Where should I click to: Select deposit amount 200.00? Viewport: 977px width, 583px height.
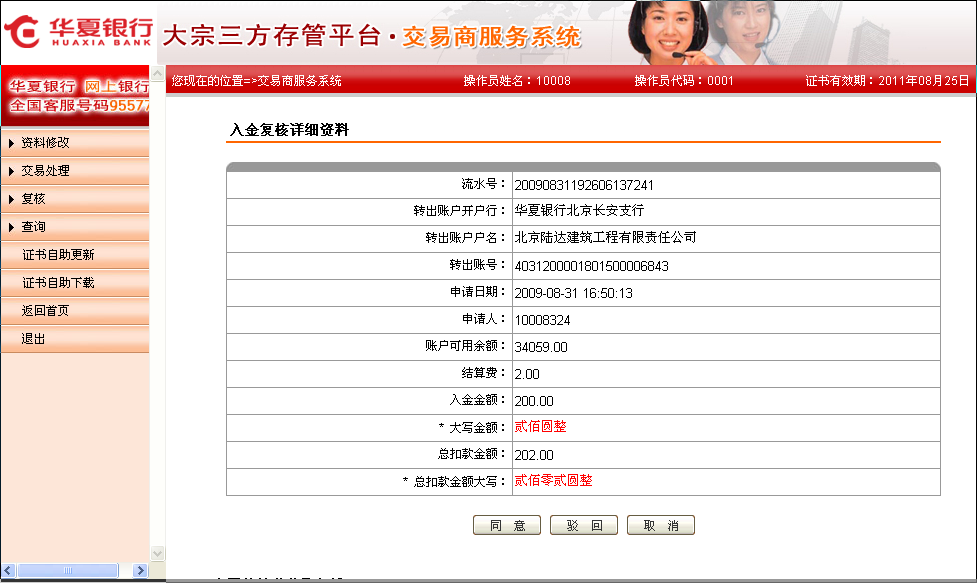(x=534, y=401)
